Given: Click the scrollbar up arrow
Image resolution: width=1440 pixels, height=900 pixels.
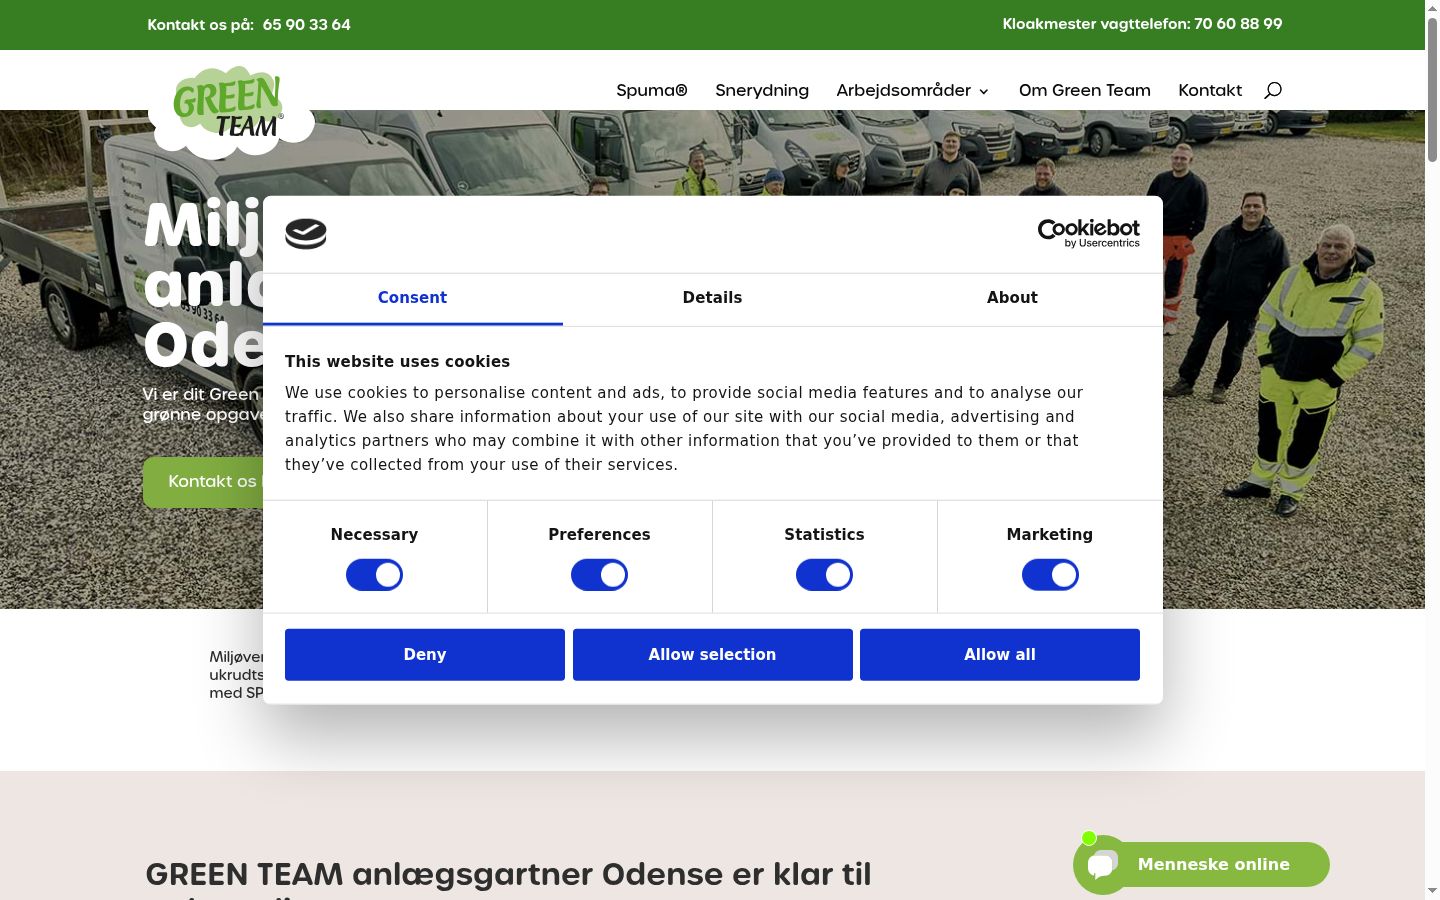Looking at the screenshot, I should coord(1432,8).
